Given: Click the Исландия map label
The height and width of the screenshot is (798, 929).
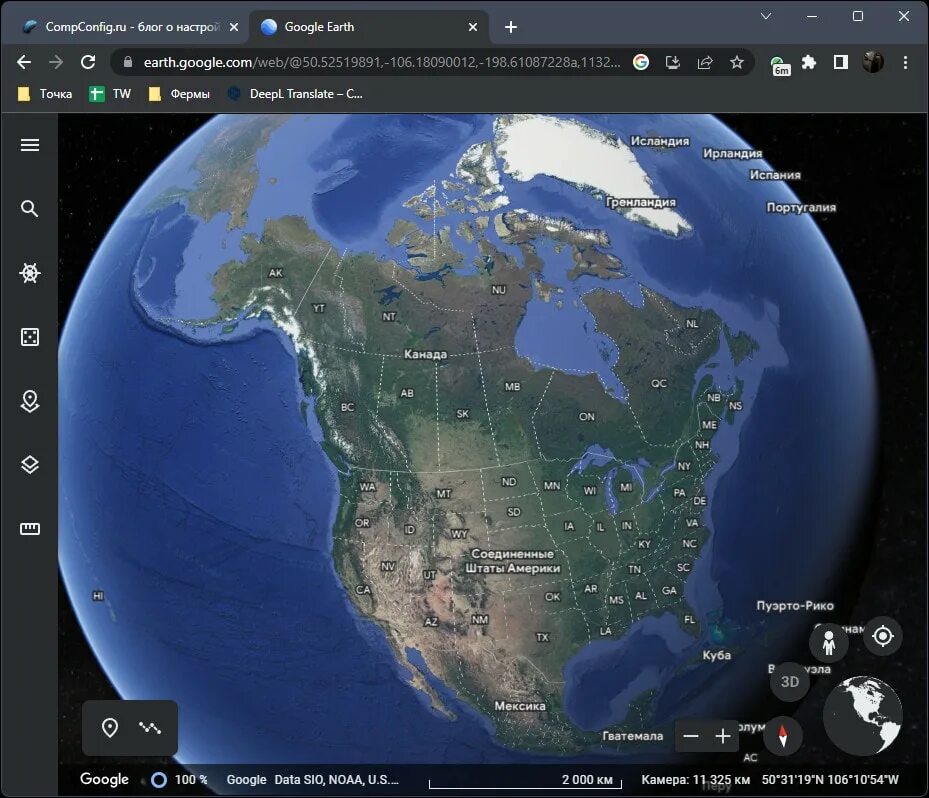Looking at the screenshot, I should point(659,141).
